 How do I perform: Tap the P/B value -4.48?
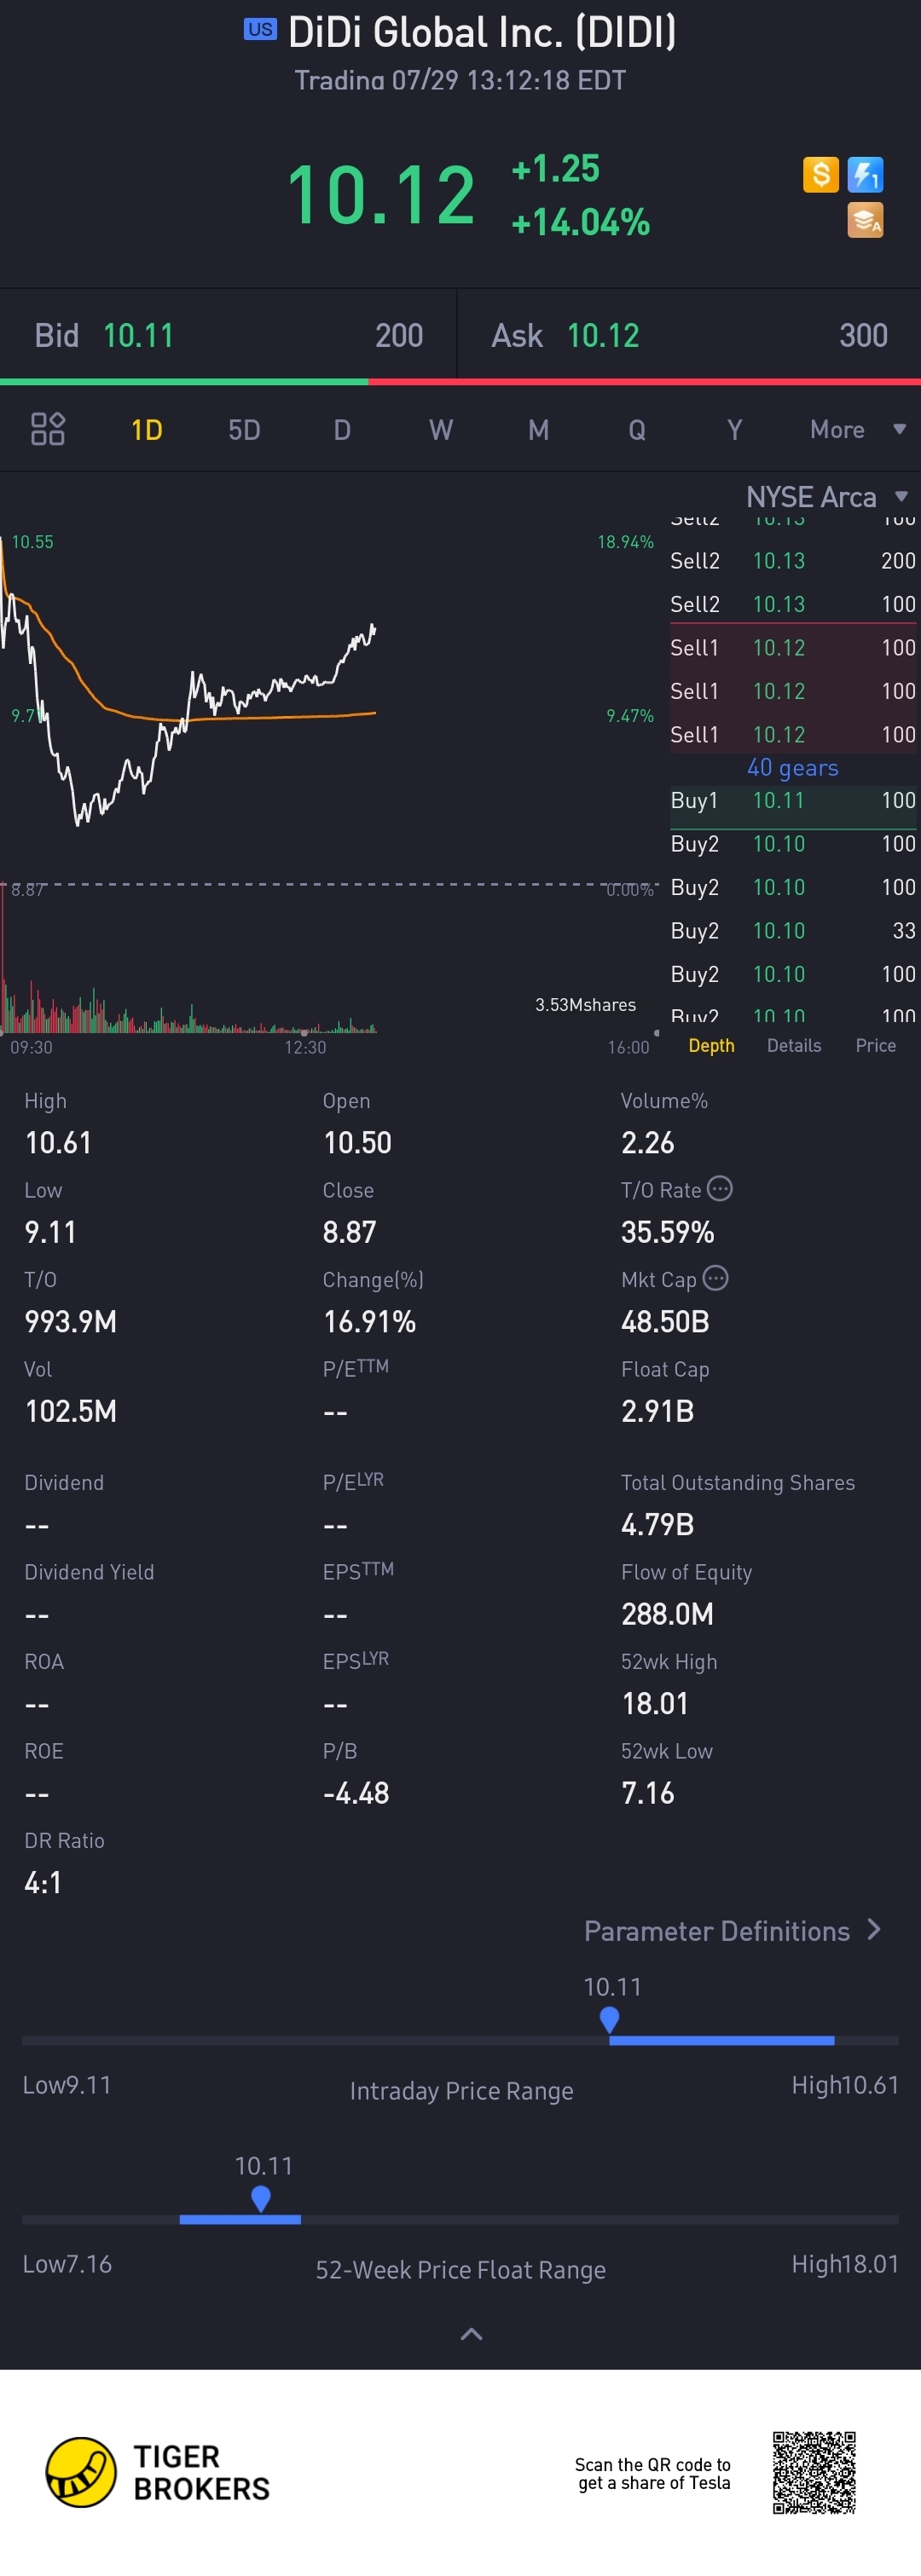point(355,1793)
